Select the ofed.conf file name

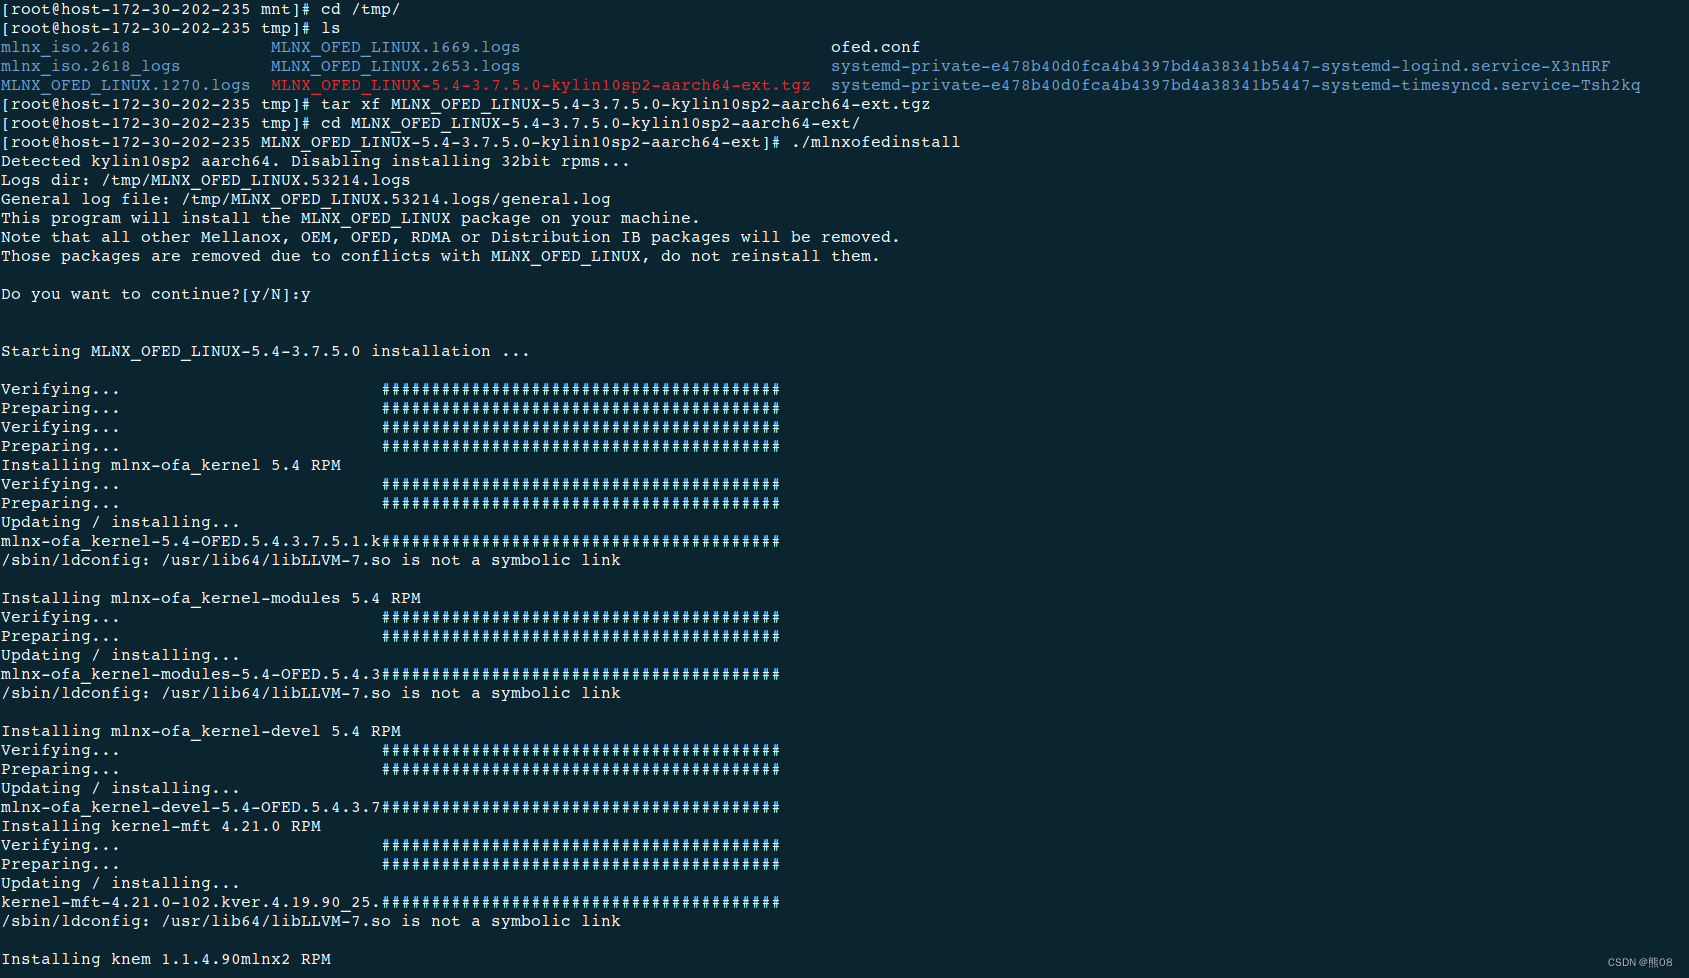pos(876,47)
